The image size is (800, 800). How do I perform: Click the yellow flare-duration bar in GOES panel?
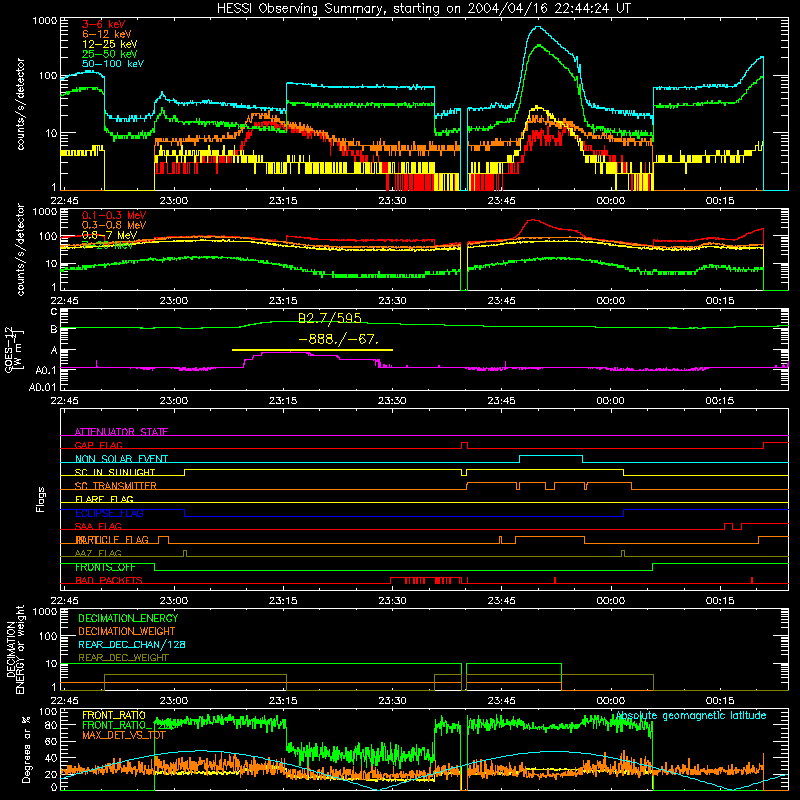tap(312, 350)
